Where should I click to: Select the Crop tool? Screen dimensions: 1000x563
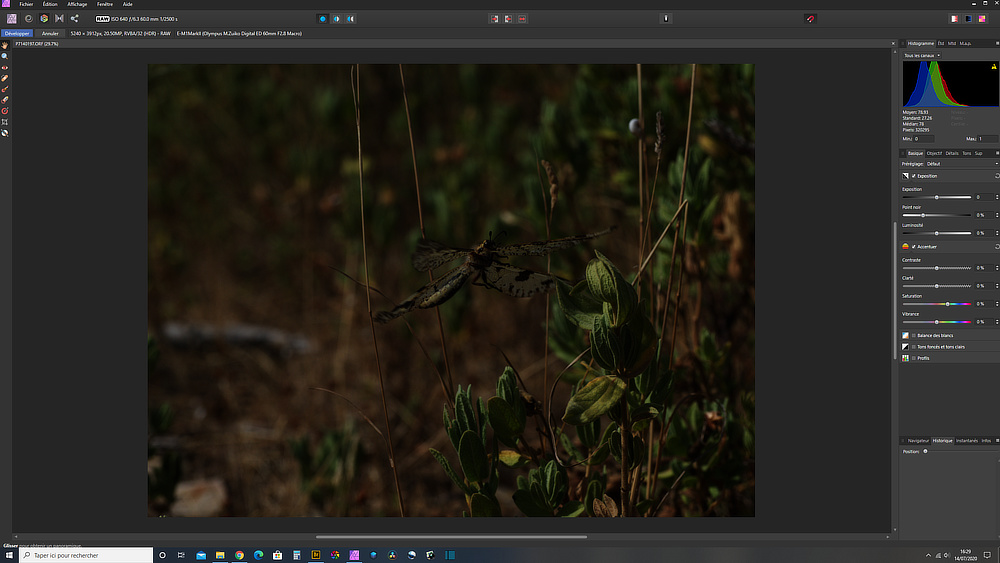click(4, 122)
